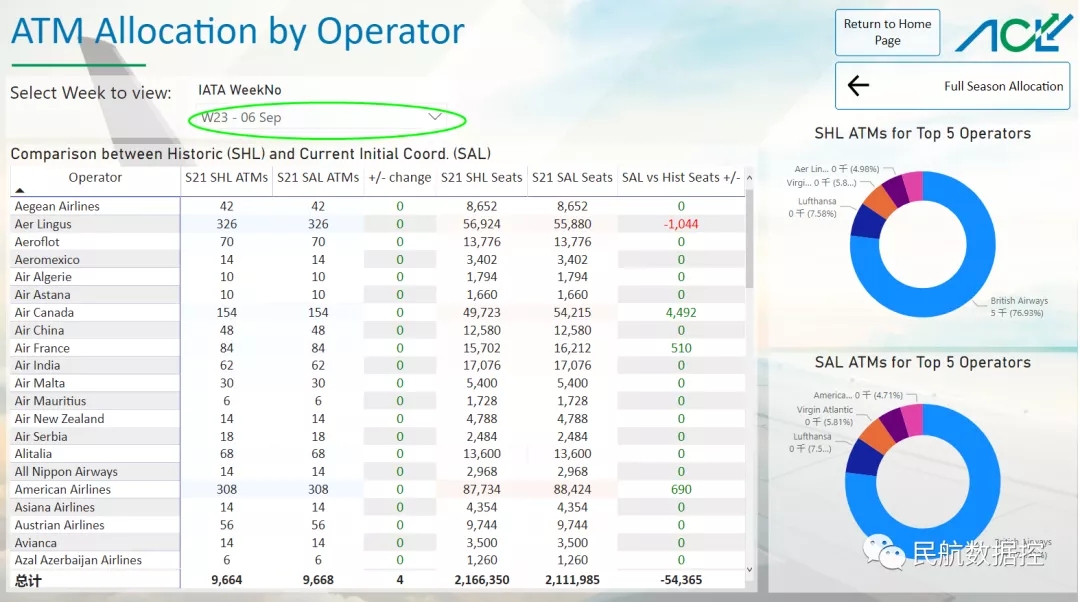This screenshot has height=602, width=1080.
Task: Open the IATA WeekNo dropdown
Action: tap(322, 118)
